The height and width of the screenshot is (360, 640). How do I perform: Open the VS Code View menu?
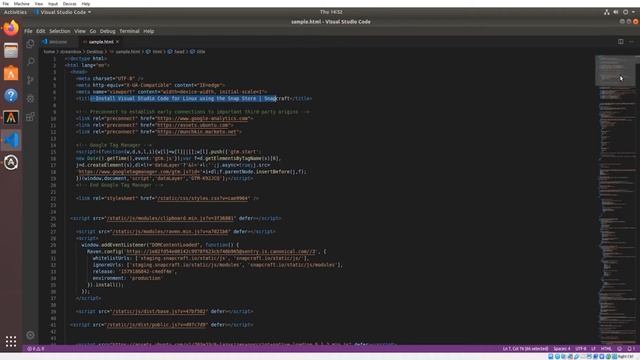coord(80,31)
